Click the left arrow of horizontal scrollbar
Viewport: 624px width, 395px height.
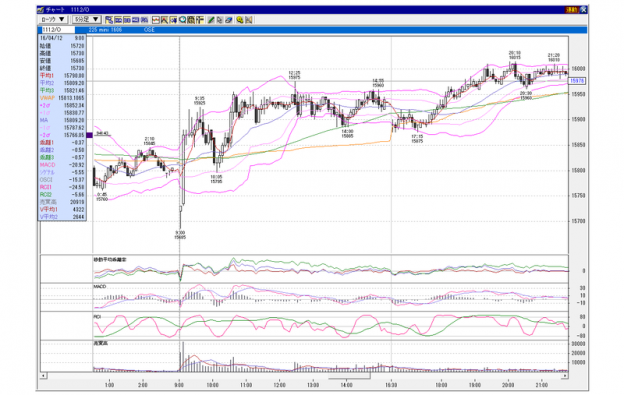(x=43, y=376)
